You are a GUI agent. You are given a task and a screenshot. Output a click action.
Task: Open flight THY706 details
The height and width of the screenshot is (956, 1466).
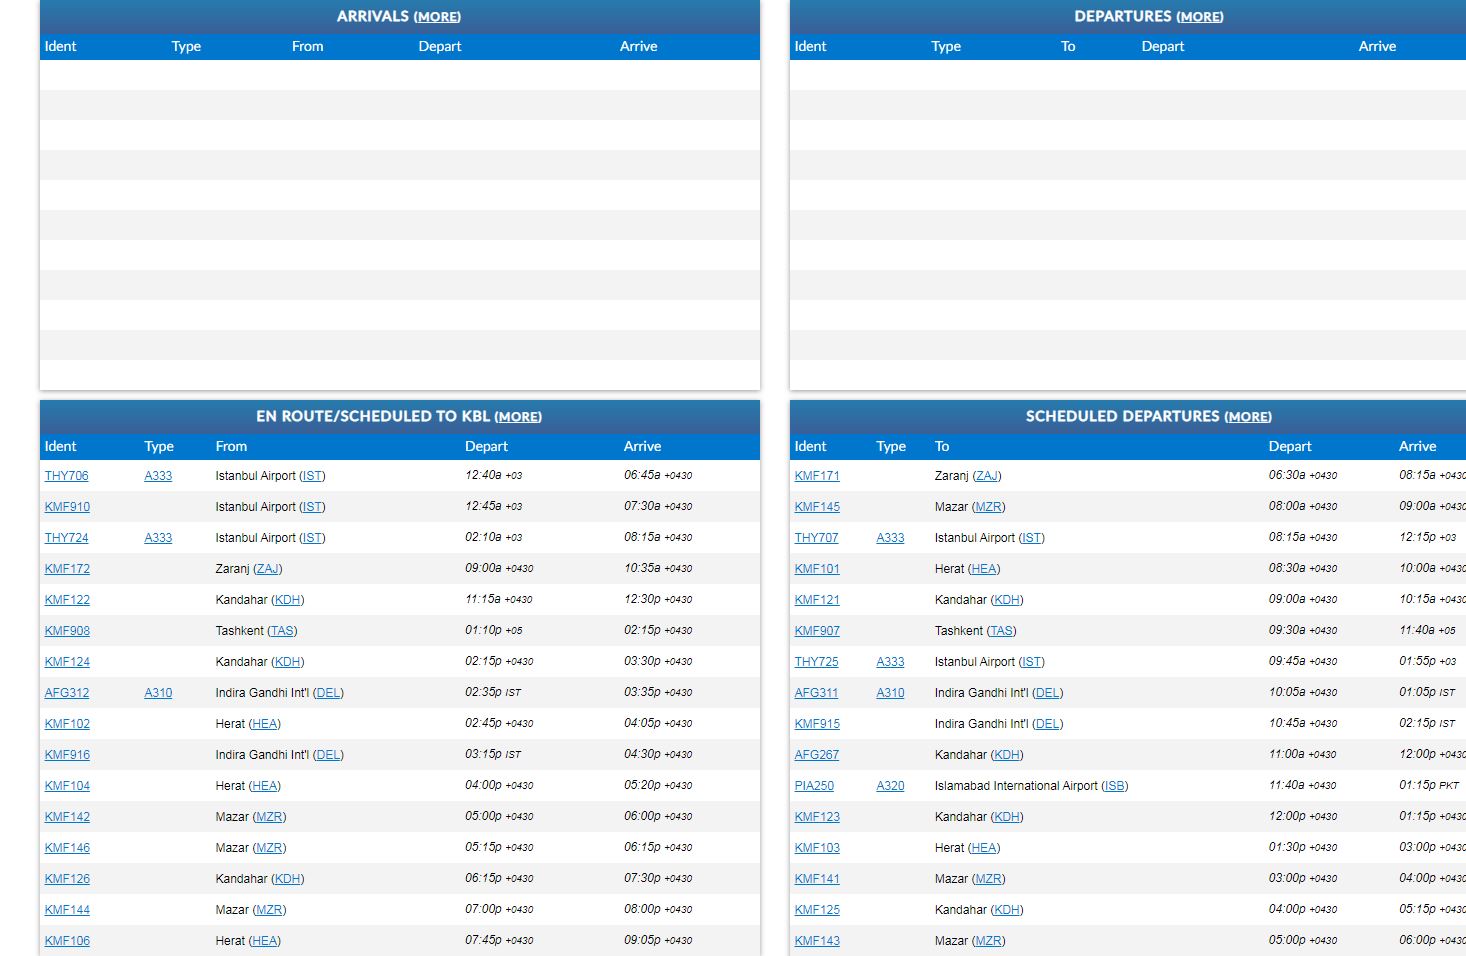point(66,476)
